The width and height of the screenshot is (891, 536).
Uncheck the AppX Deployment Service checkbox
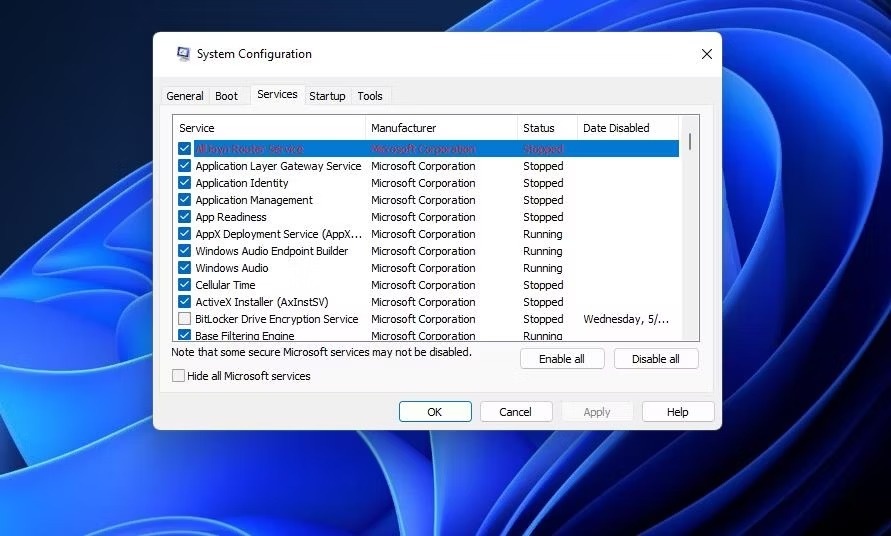(x=184, y=234)
